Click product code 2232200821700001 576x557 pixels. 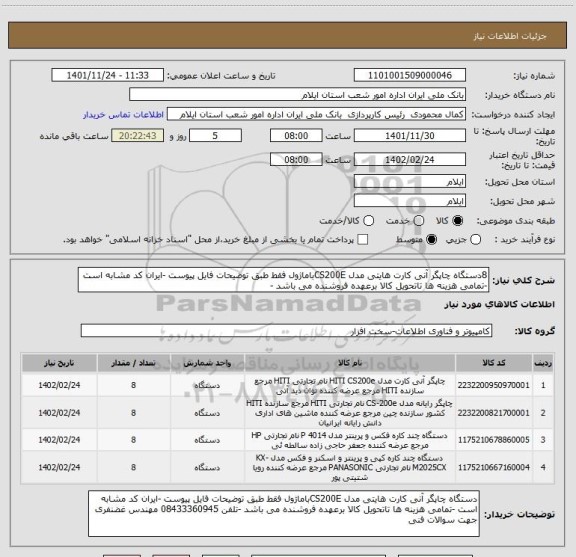[493, 413]
